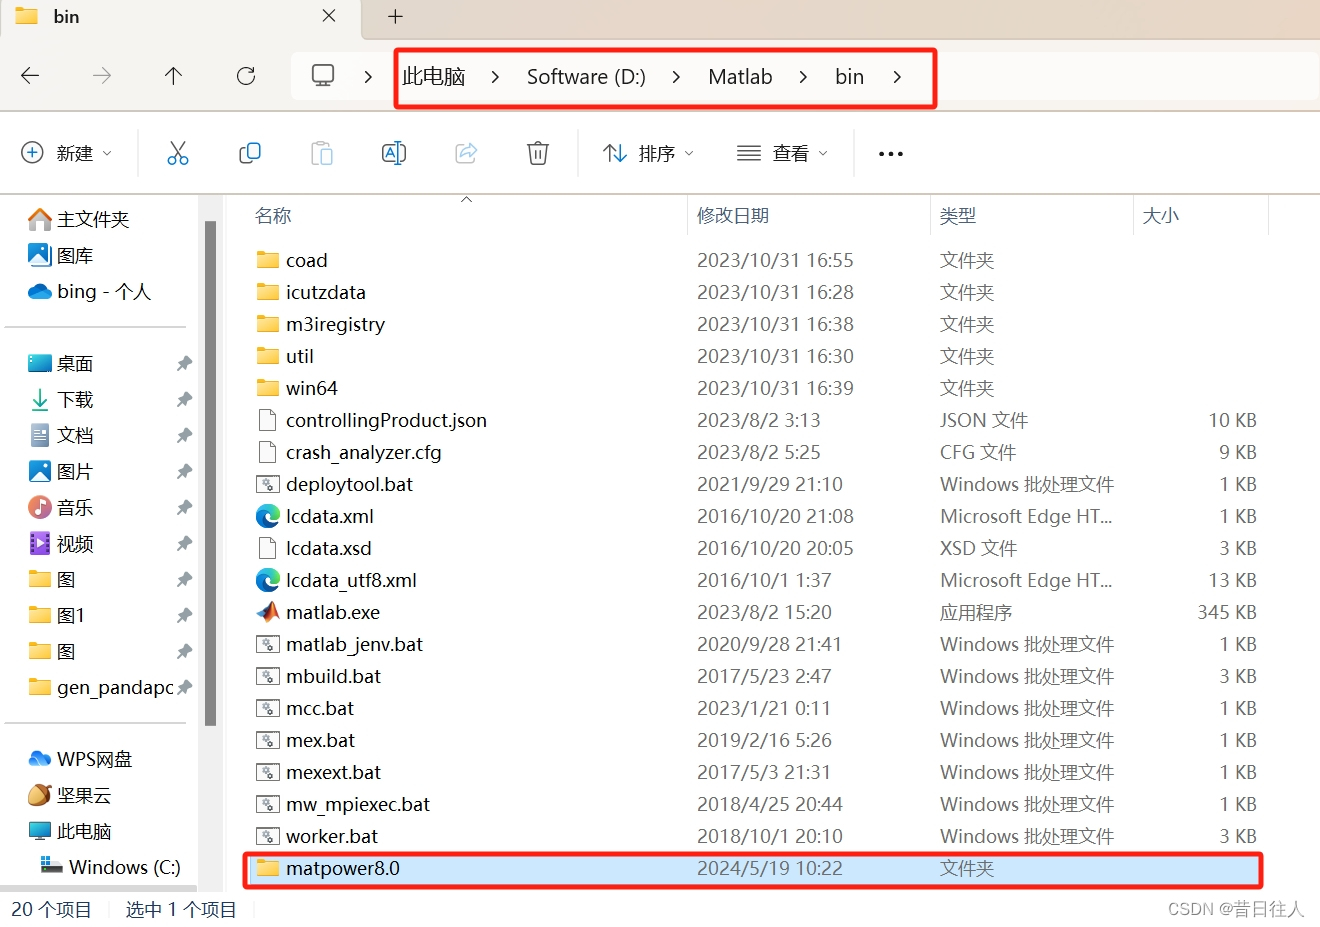Click the Share icon in the toolbar
The height and width of the screenshot is (927, 1320).
point(465,152)
